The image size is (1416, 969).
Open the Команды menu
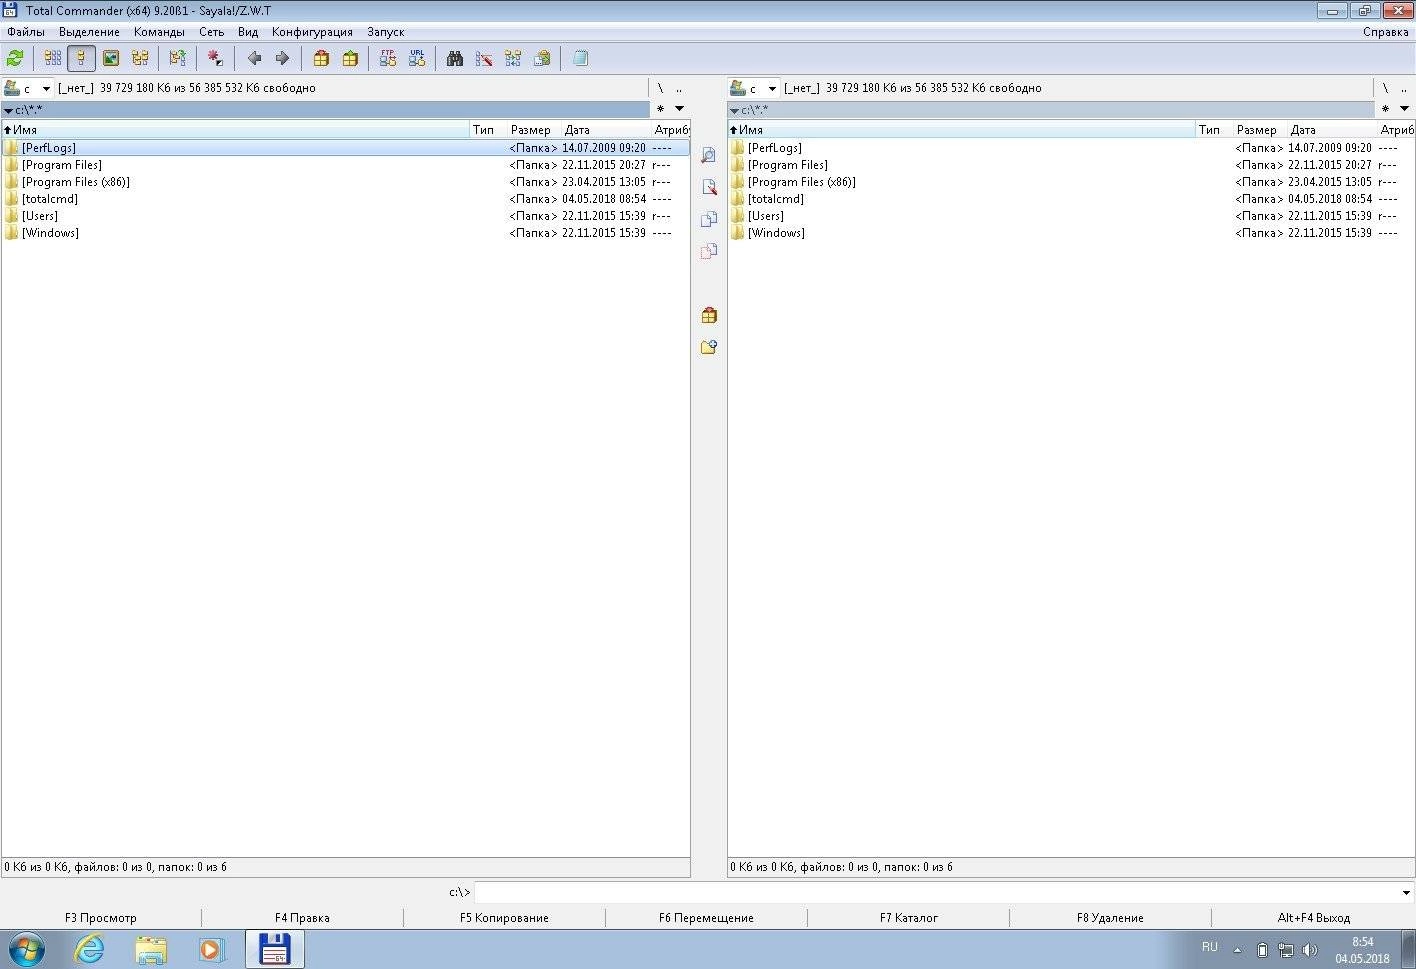[159, 32]
